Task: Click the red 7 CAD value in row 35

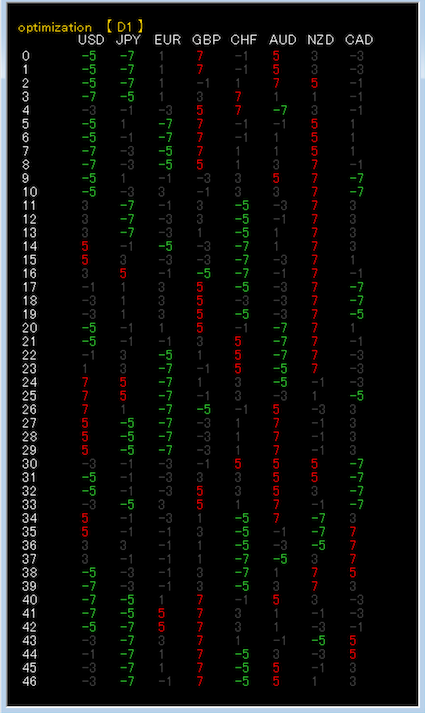Action: [353, 532]
